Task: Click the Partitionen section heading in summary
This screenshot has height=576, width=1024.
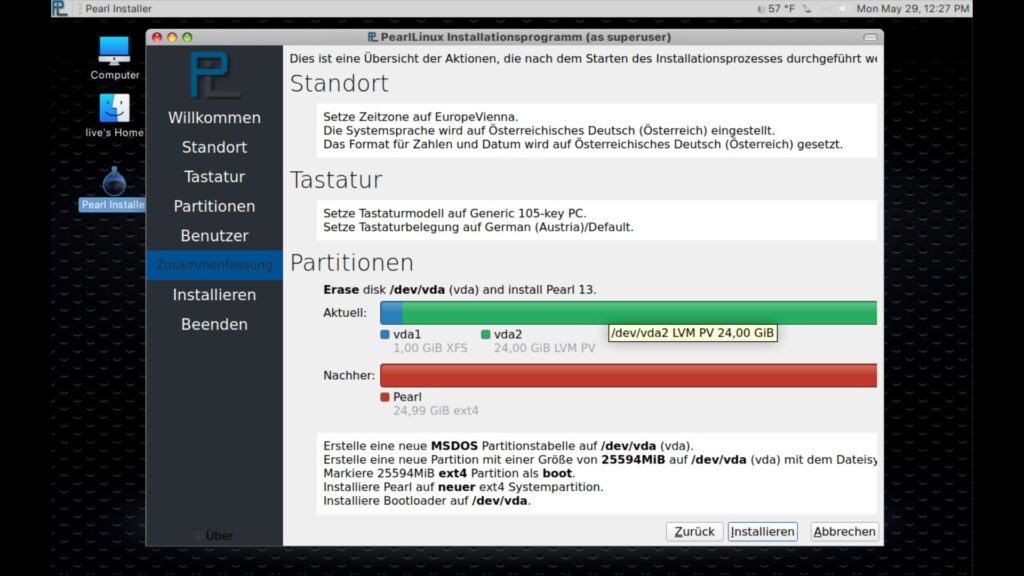Action: tap(351, 263)
